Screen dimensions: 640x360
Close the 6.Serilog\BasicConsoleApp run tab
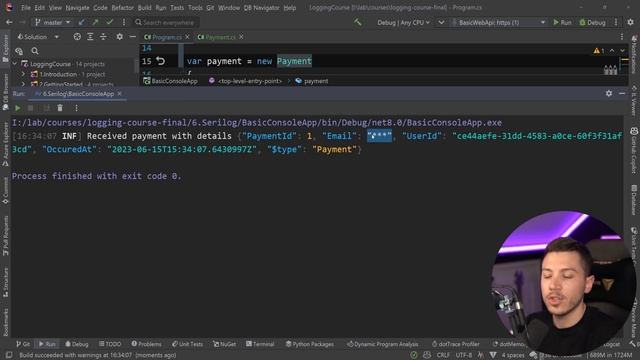tap(120, 94)
